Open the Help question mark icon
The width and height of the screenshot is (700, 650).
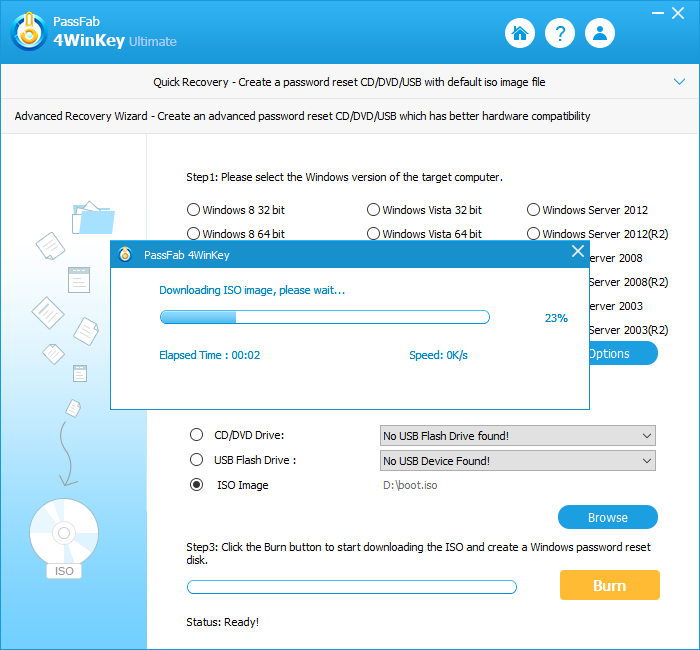click(560, 33)
